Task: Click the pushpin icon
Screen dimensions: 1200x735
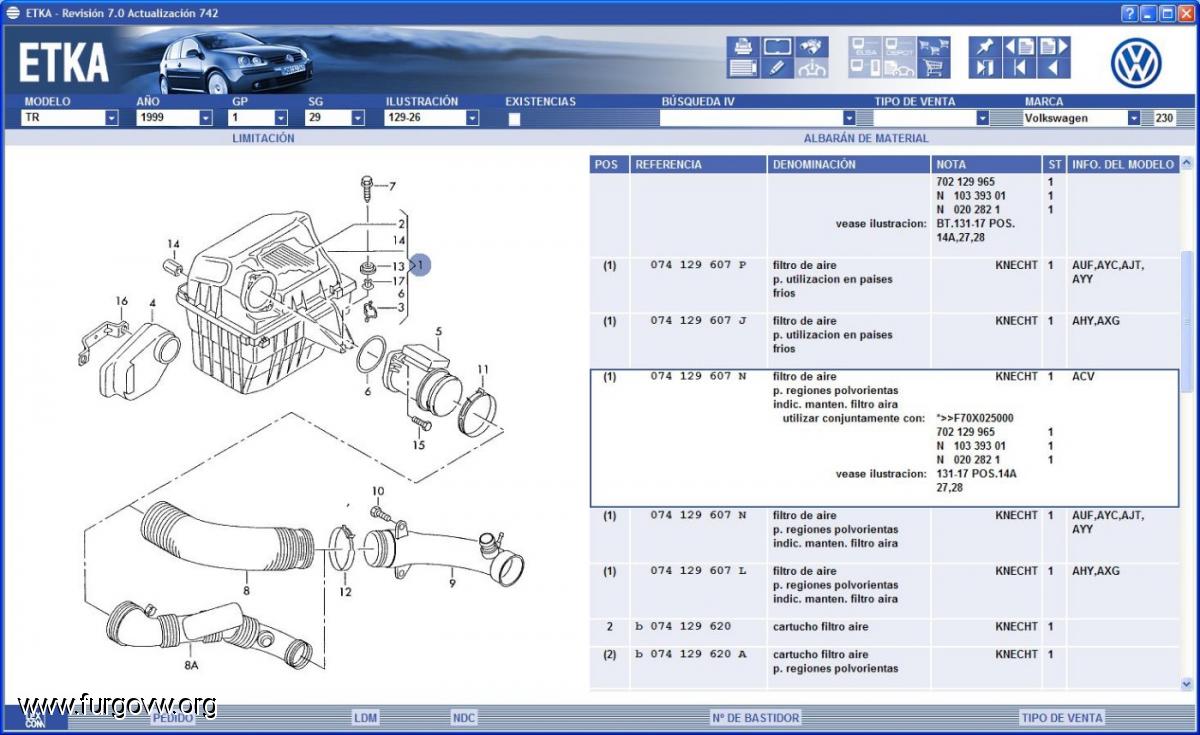Action: 986,46
